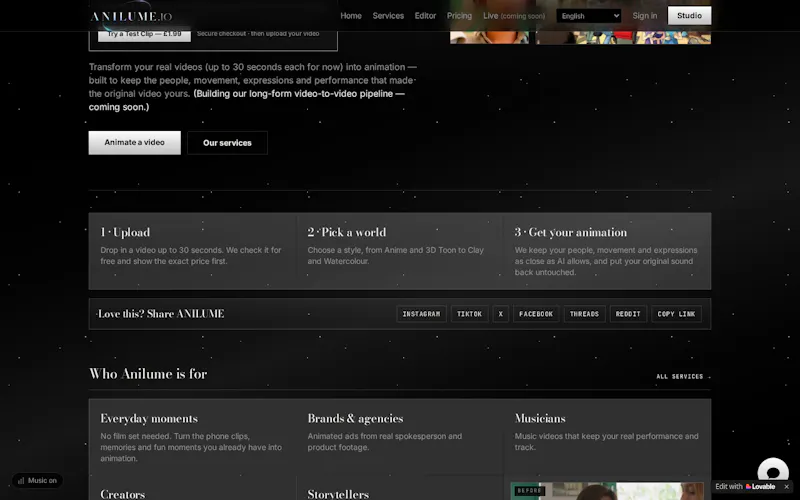Click the ANILUME.IO logo

[132, 16]
